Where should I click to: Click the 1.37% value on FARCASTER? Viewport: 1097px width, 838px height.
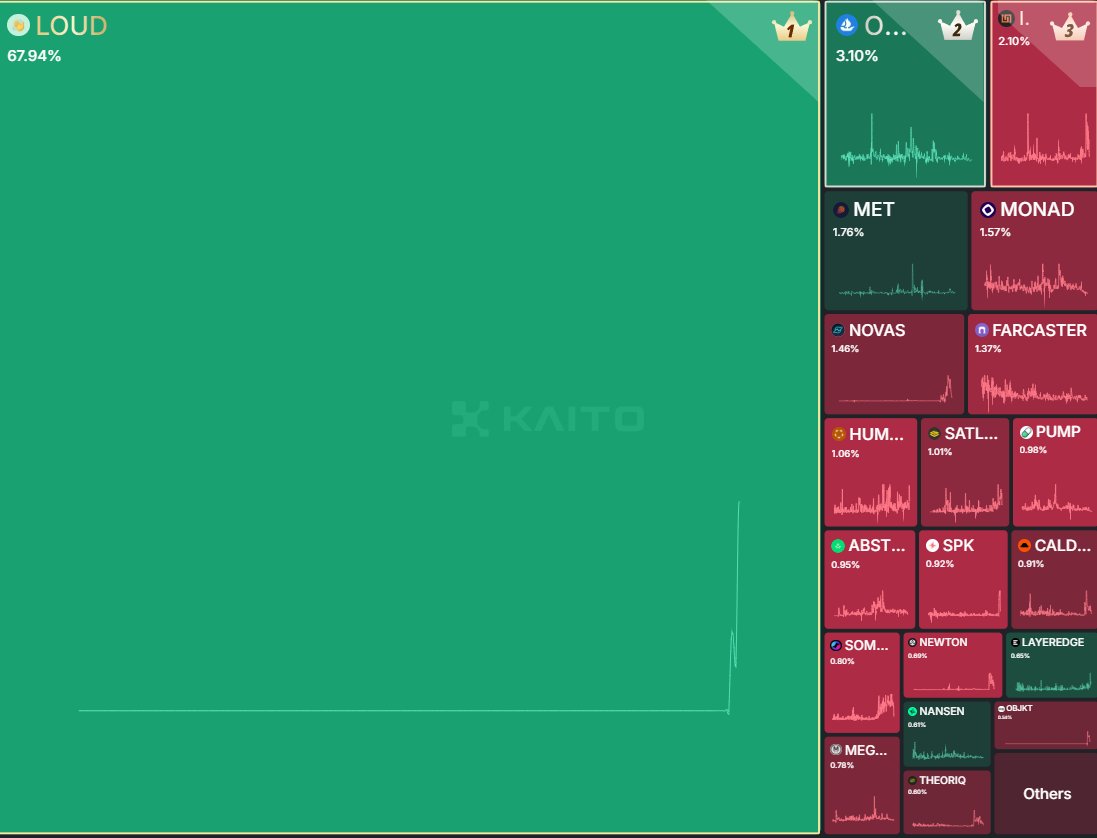click(x=988, y=349)
